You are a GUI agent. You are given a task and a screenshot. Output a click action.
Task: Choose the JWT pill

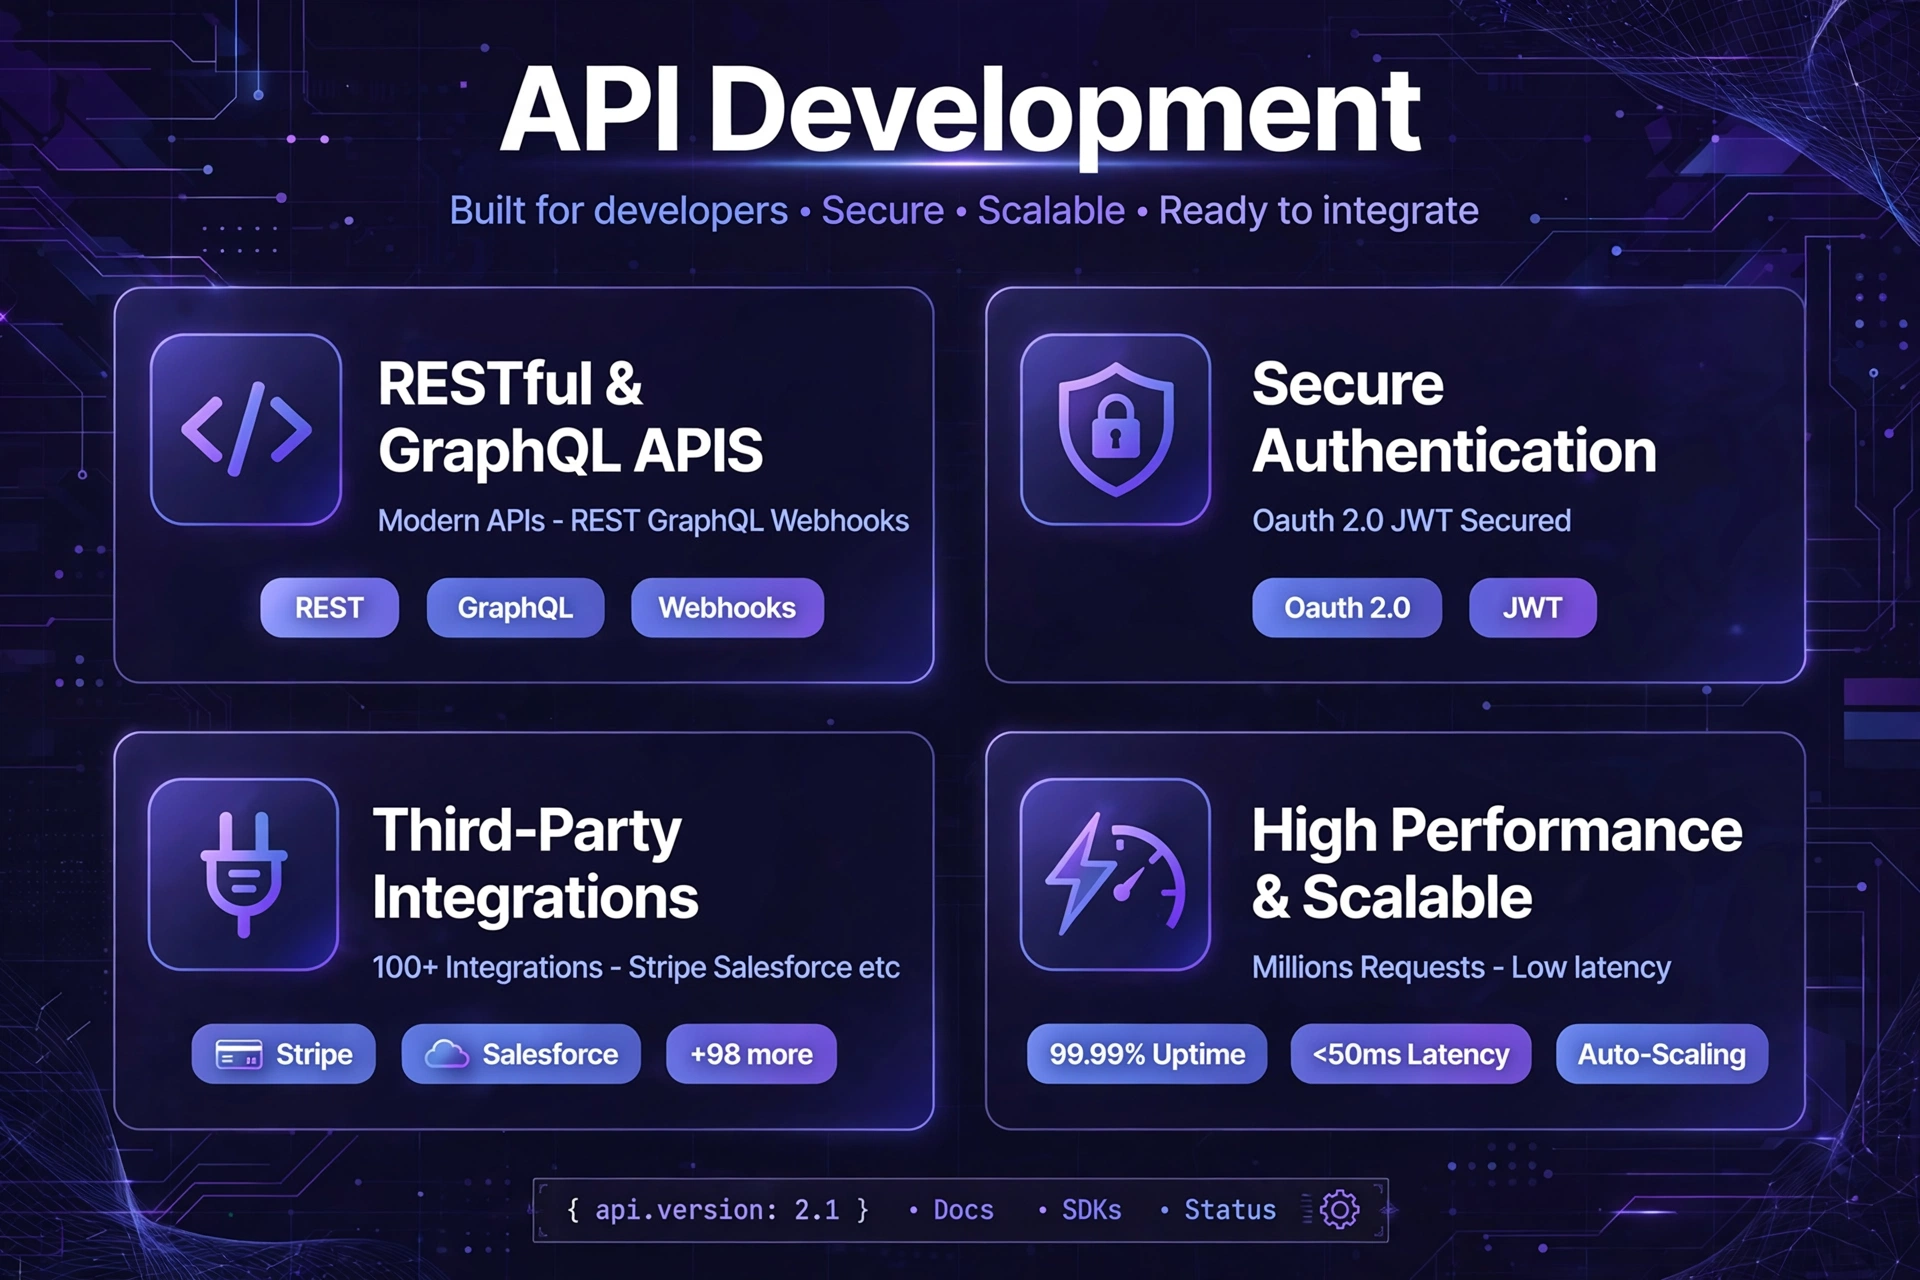point(1532,607)
